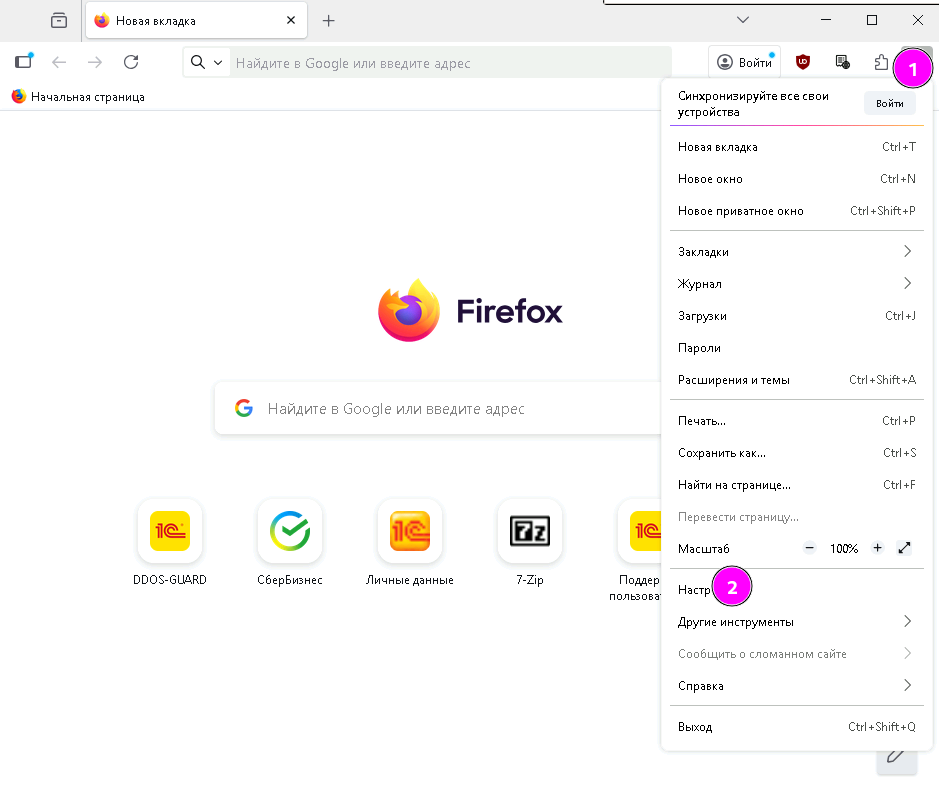Screen dimensions: 939x798
Task: Zoom out using the minus button
Action: point(809,548)
